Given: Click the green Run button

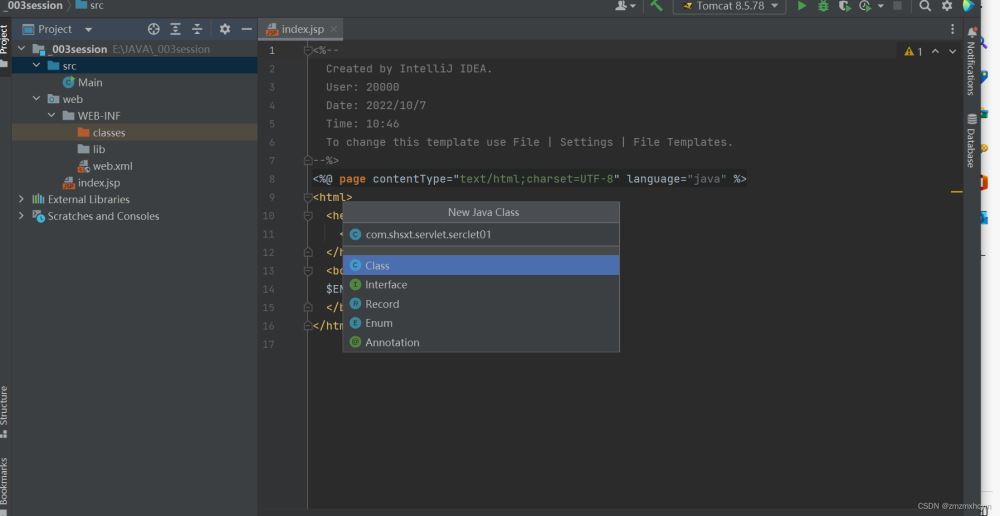Looking at the screenshot, I should pos(801,6).
